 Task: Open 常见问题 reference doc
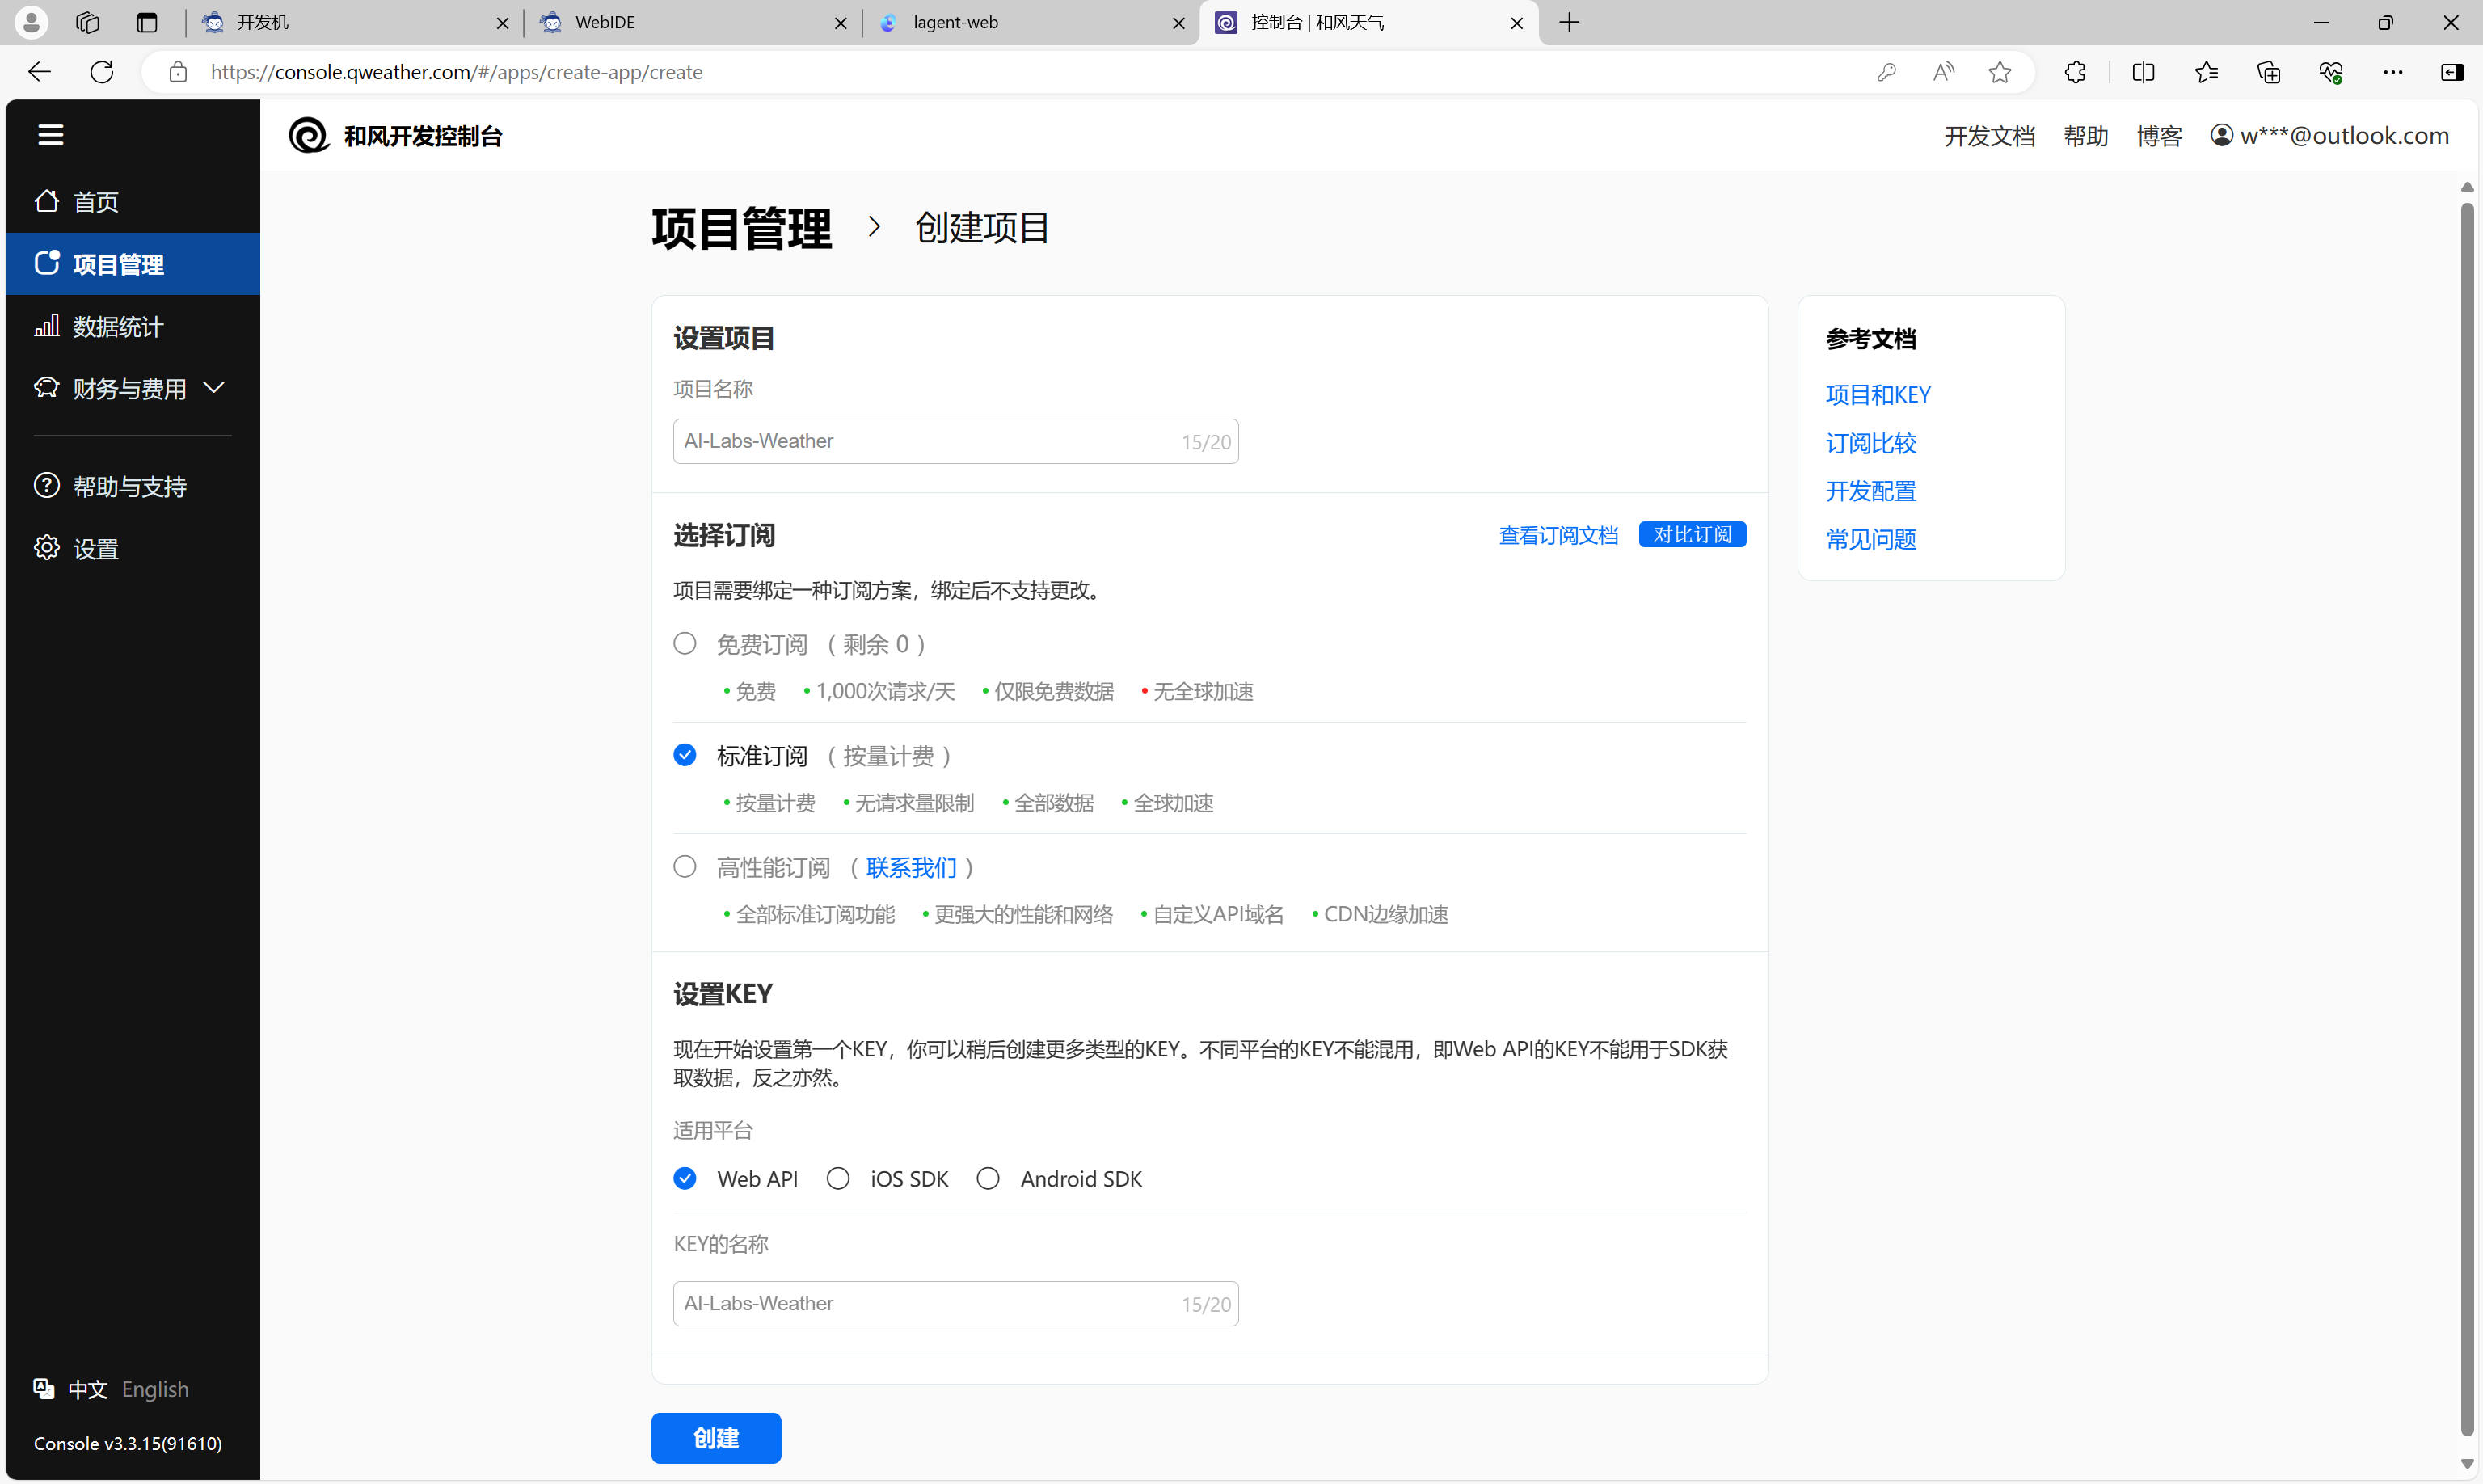point(1871,539)
